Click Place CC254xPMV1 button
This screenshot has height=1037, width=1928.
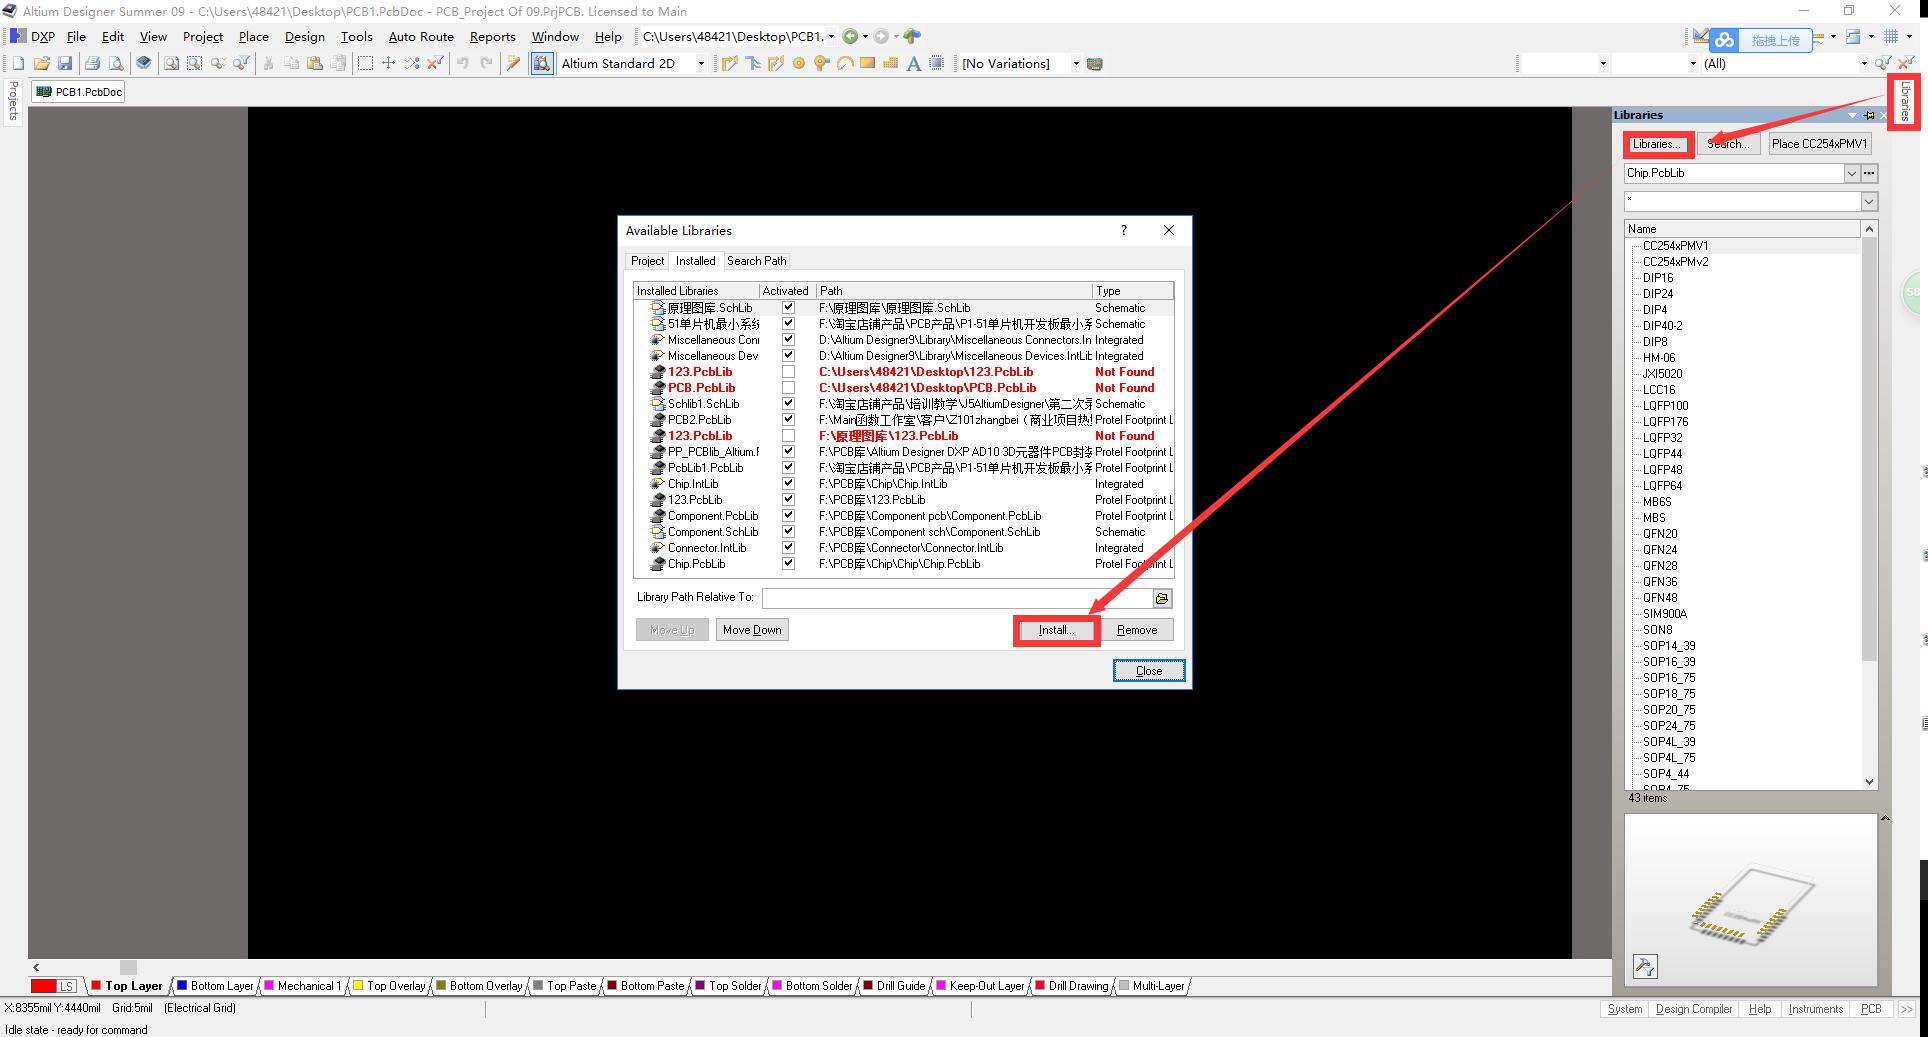(x=1819, y=144)
